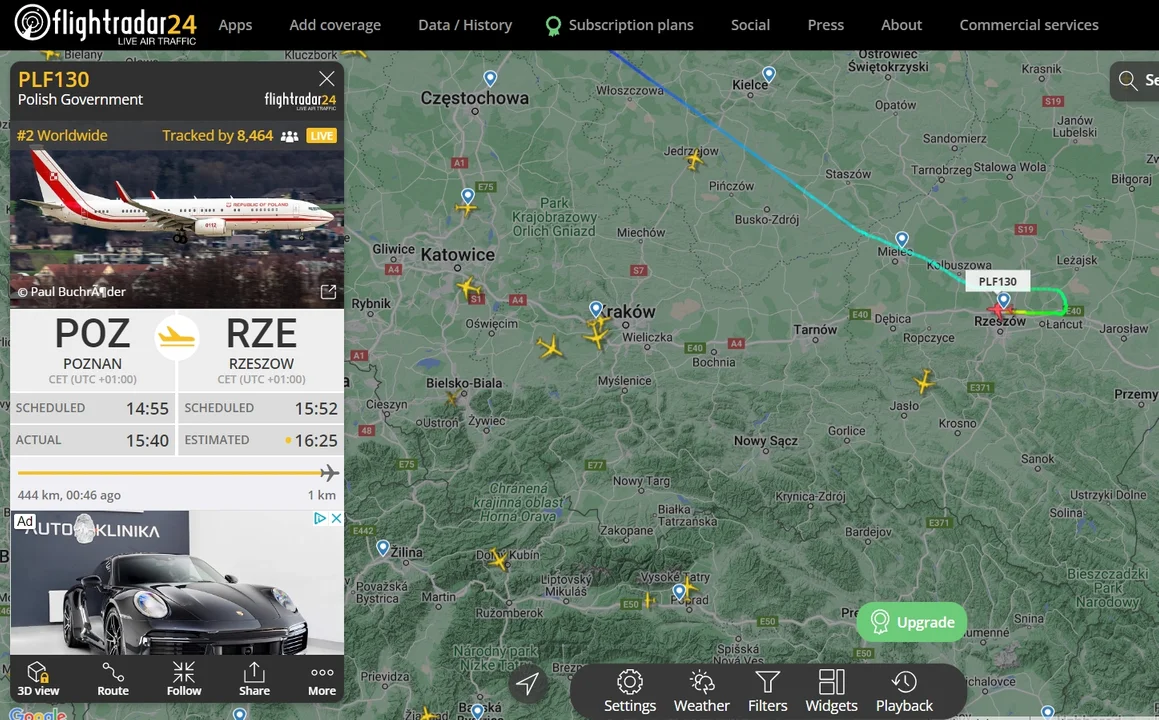The width and height of the screenshot is (1159, 720).
Task: Click the Polish Government operator name
Action: [x=81, y=100]
